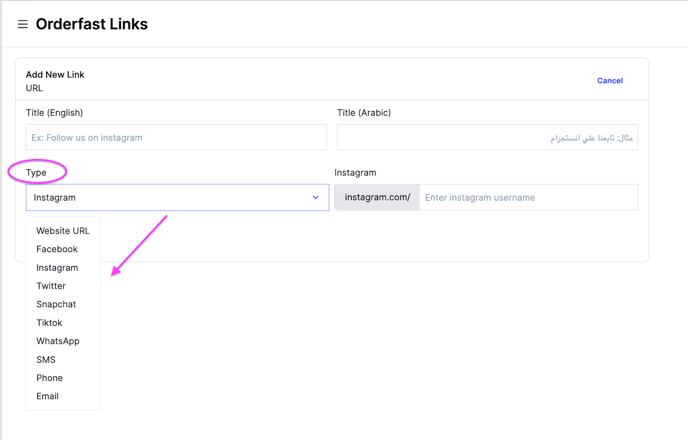Viewport: 688px width, 440px height.
Task: Pick Instagram in the dropdown list
Action: tap(57, 268)
